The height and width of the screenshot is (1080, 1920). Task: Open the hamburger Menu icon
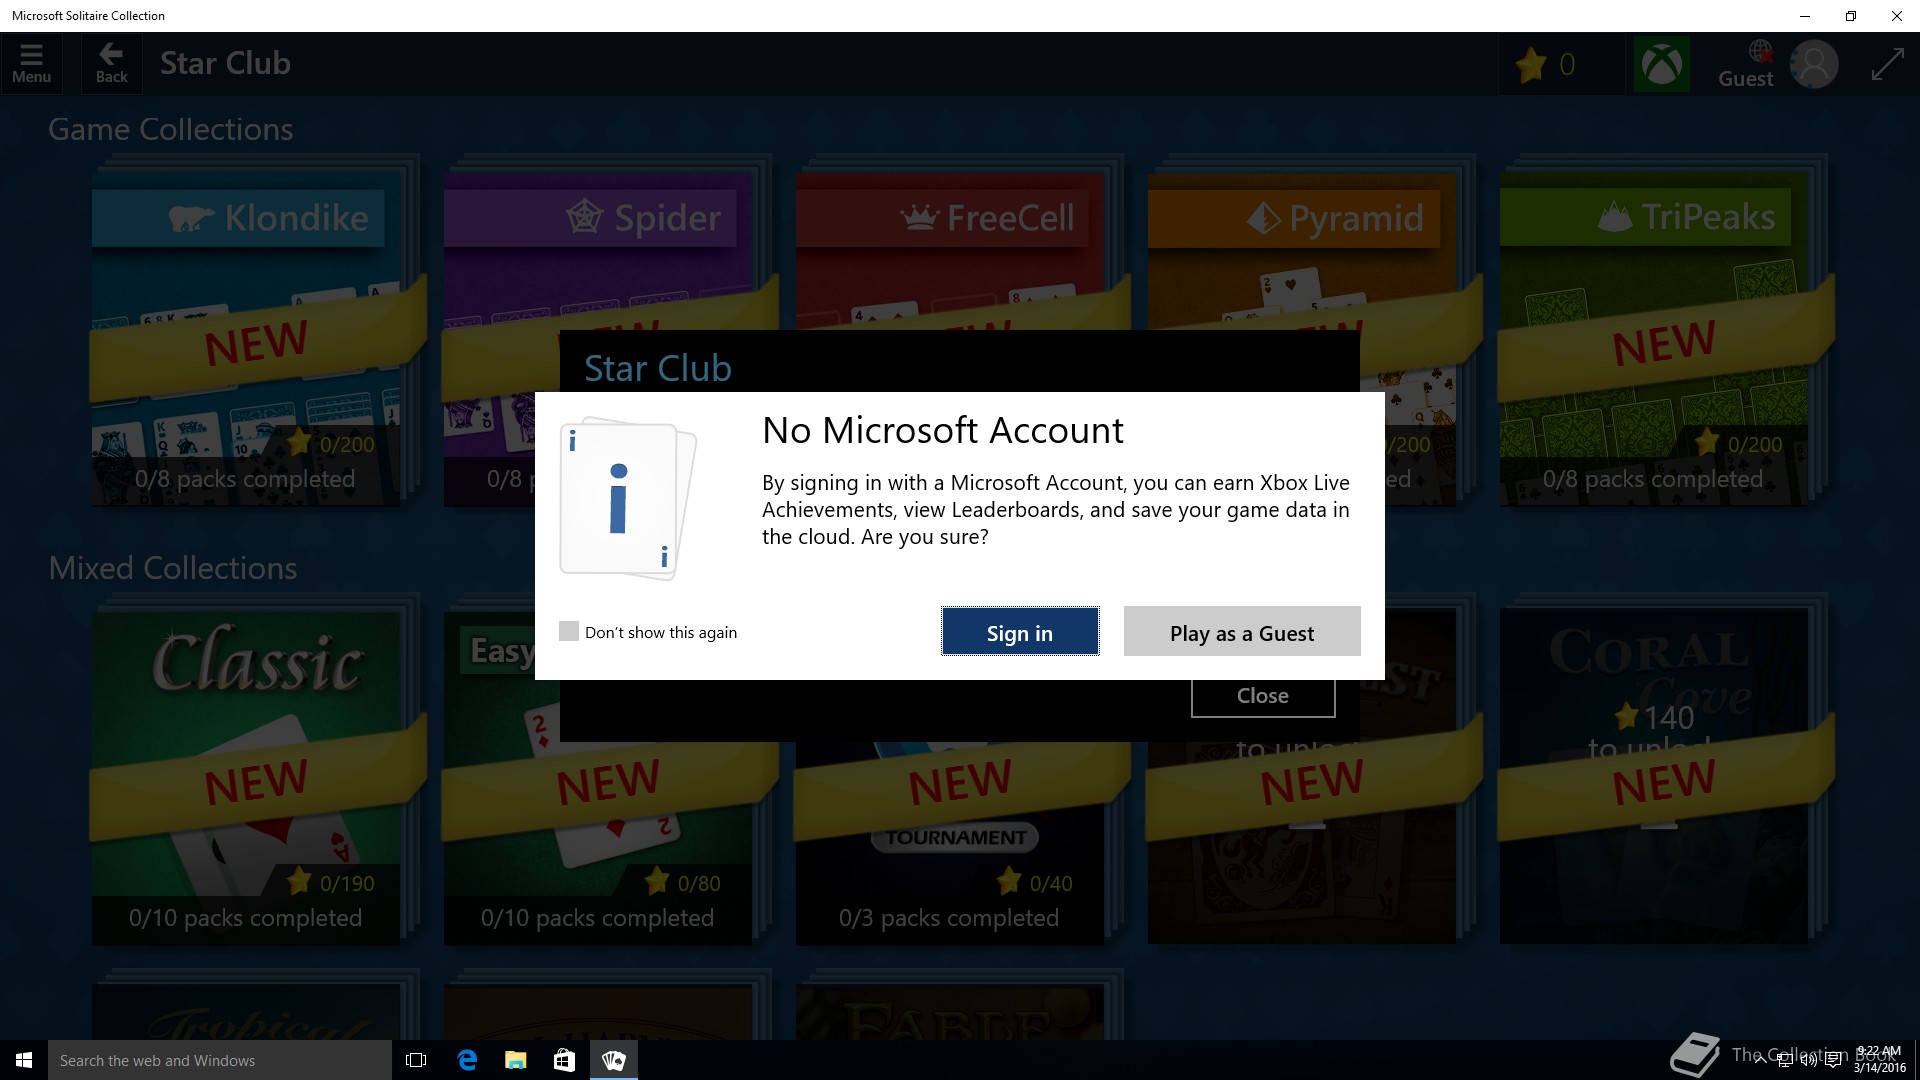coord(31,64)
